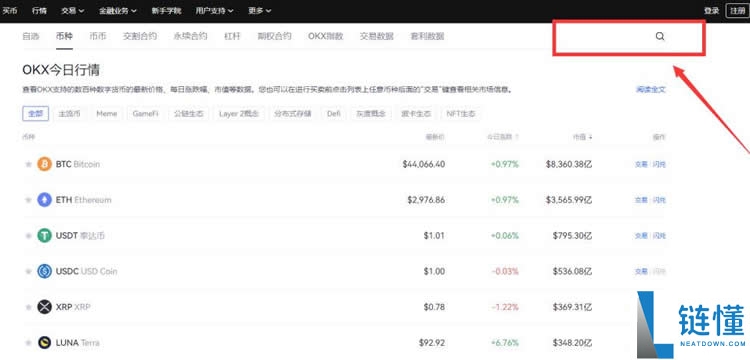Image resolution: width=750 pixels, height=360 pixels.
Task: Expand the 用户支持 menu
Action: point(214,11)
